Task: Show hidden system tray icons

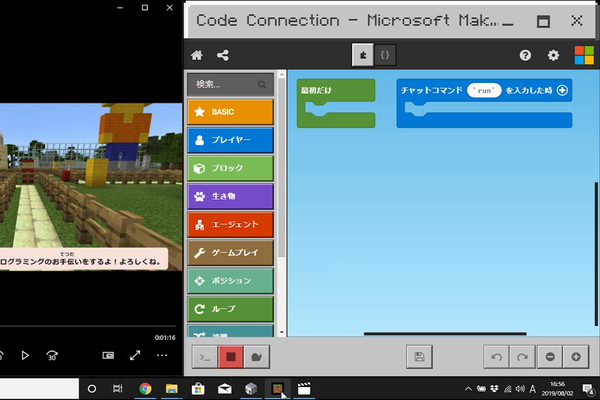Action: [x=468, y=389]
